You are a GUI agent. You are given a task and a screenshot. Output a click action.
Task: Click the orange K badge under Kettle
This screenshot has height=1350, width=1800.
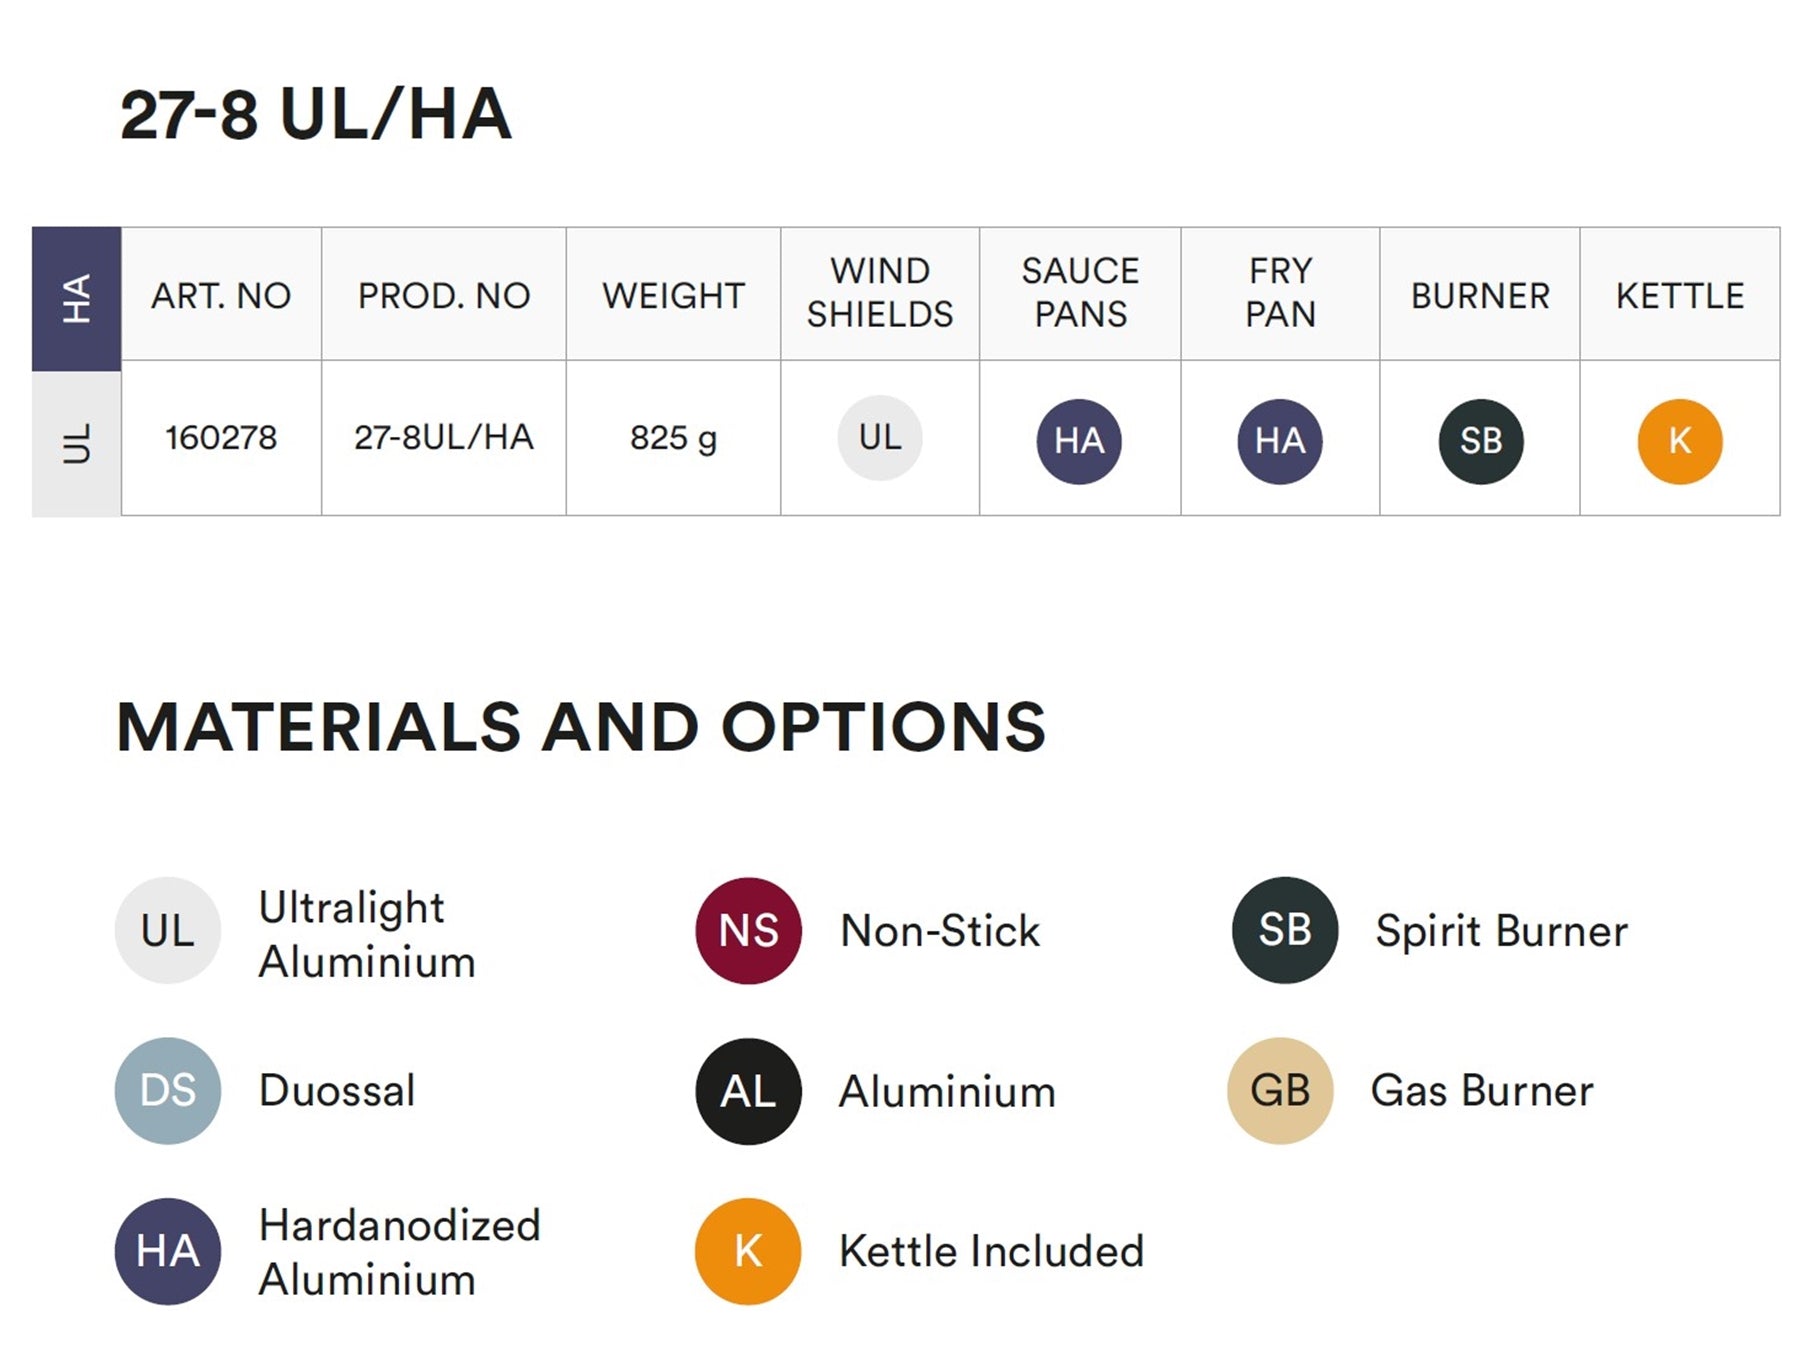(1679, 441)
